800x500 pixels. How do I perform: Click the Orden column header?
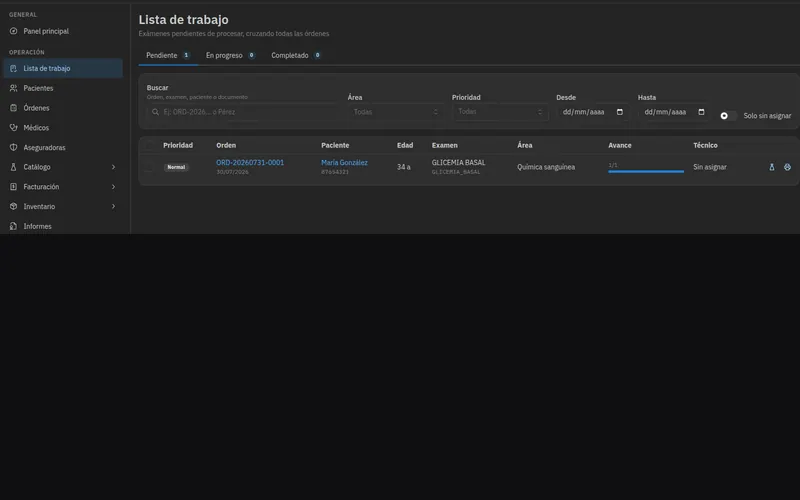226,145
